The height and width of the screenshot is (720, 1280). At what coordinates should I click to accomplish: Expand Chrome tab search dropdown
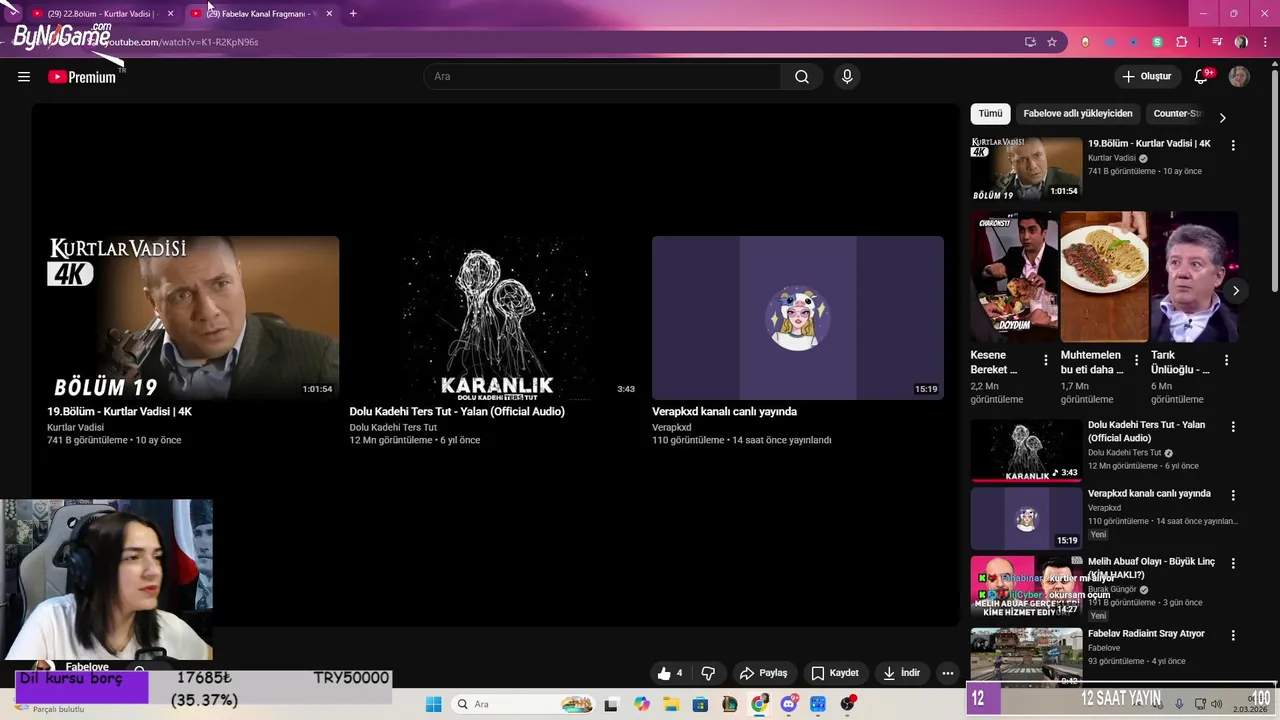(x=12, y=13)
